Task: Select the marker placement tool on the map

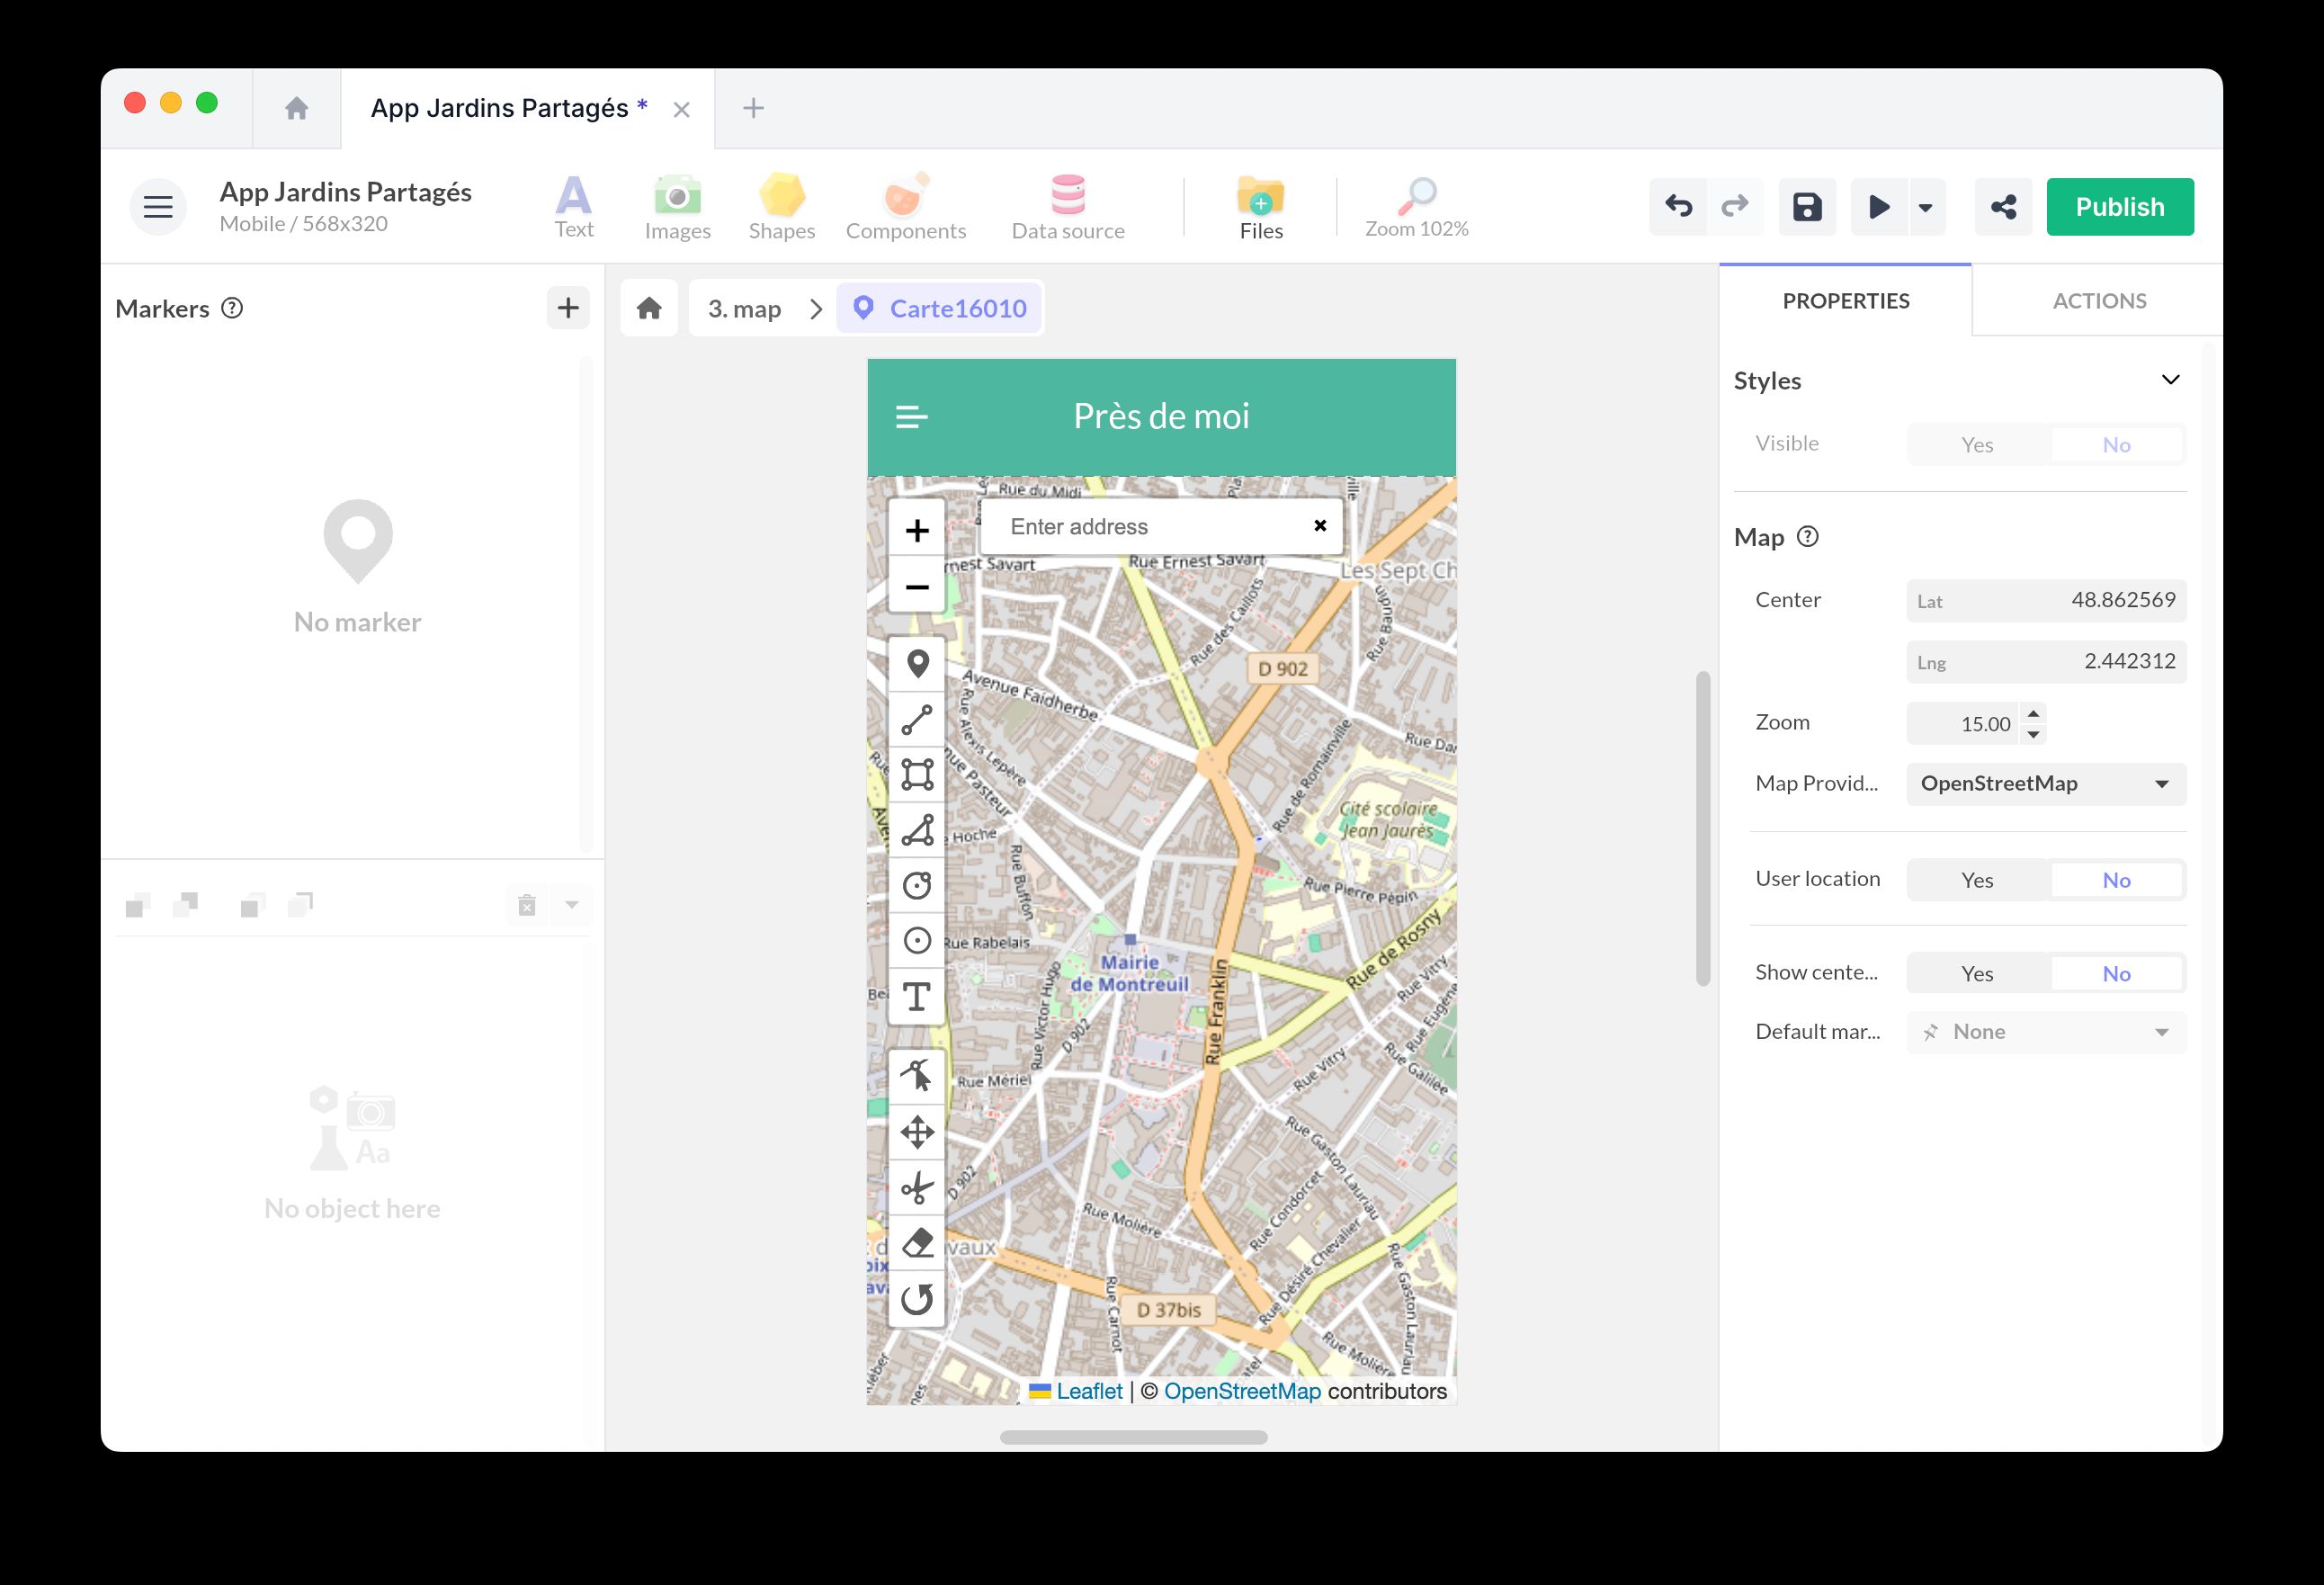Action: 917,663
